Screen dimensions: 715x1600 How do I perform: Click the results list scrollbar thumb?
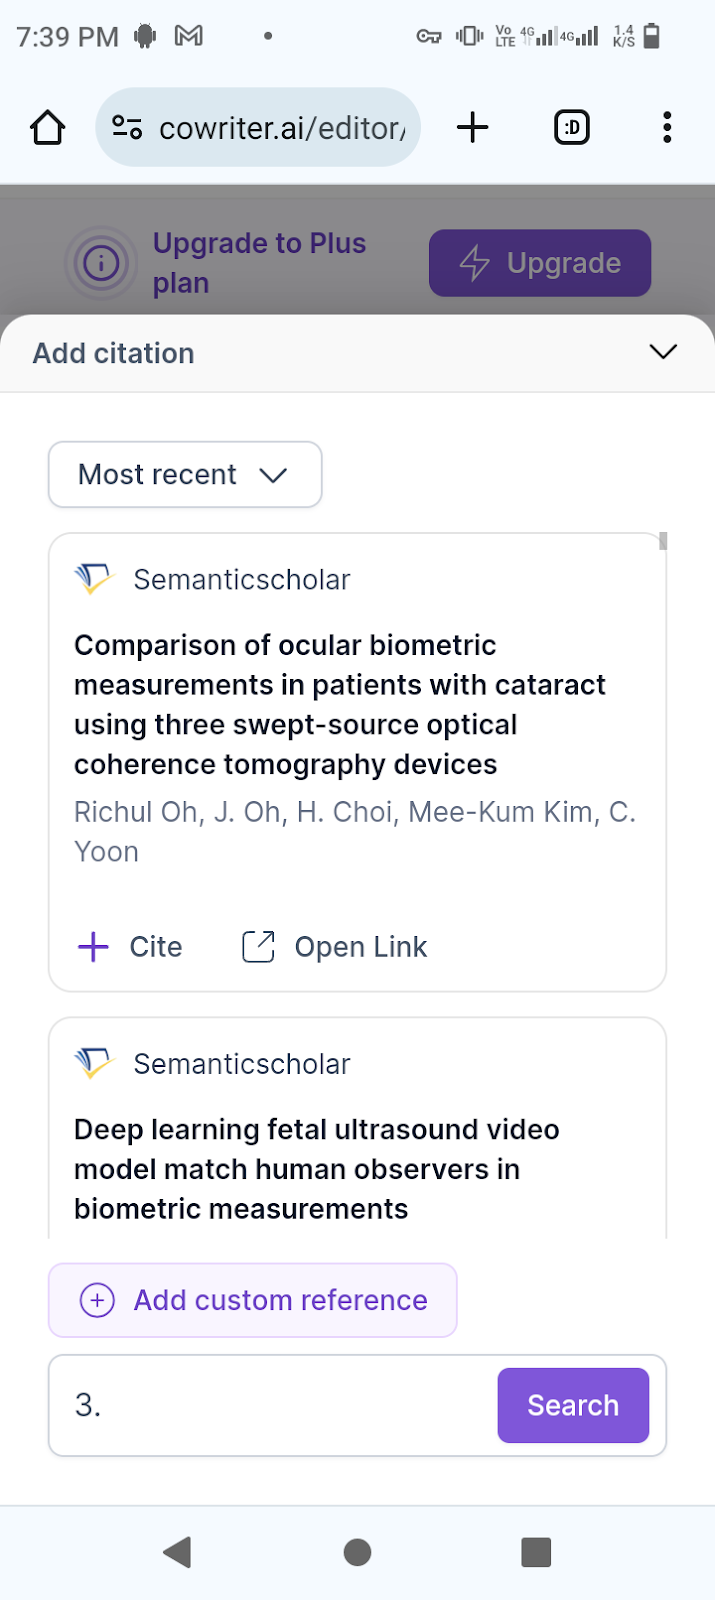point(663,542)
